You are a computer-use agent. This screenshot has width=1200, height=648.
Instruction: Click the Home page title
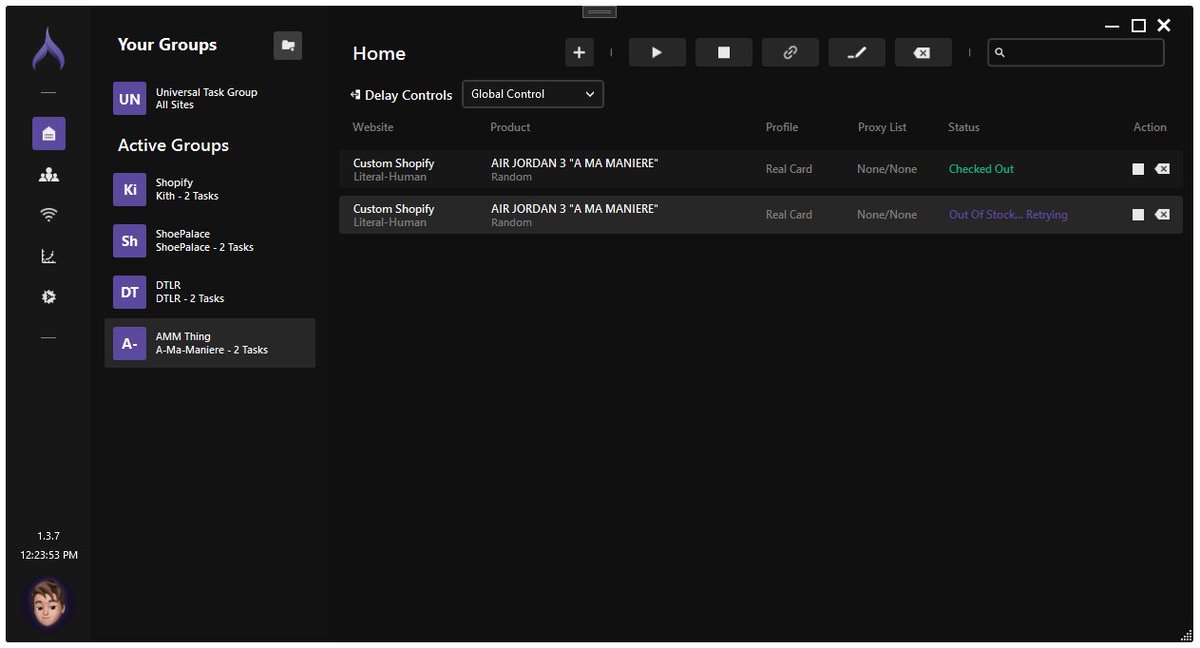click(x=379, y=53)
